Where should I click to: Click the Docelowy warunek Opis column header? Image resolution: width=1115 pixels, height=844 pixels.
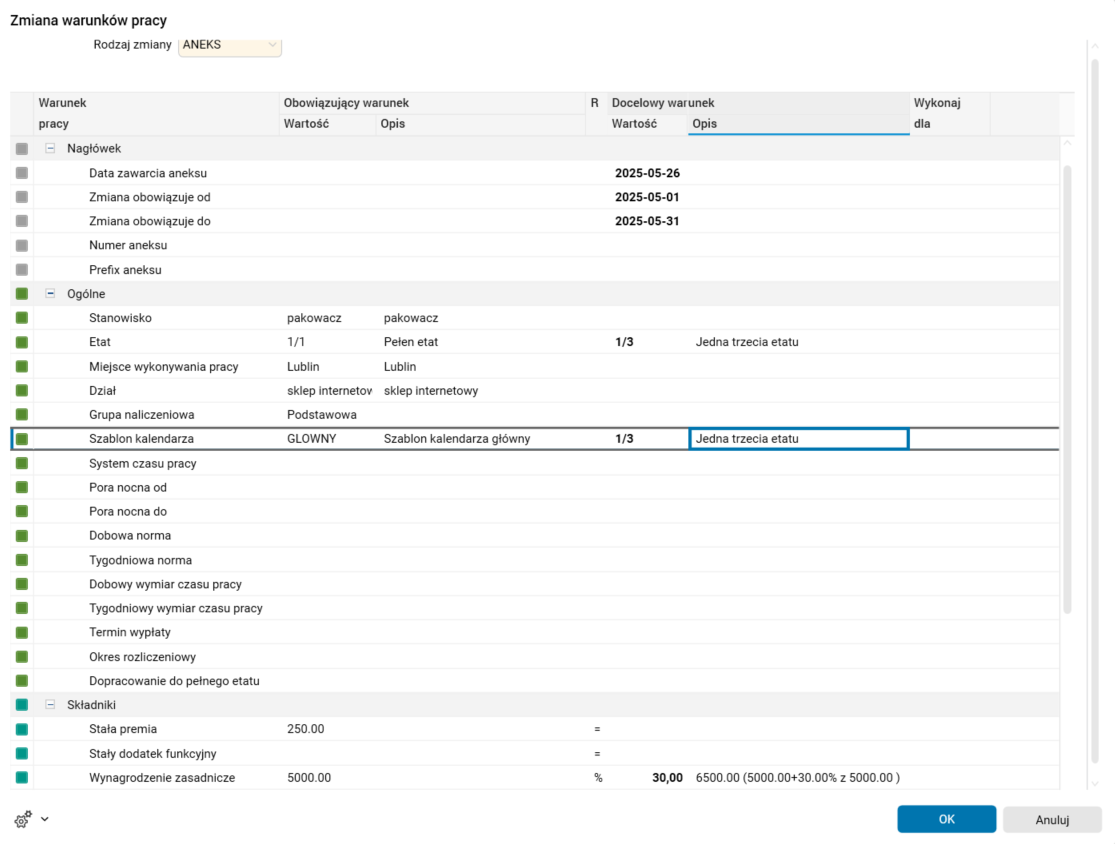[798, 124]
